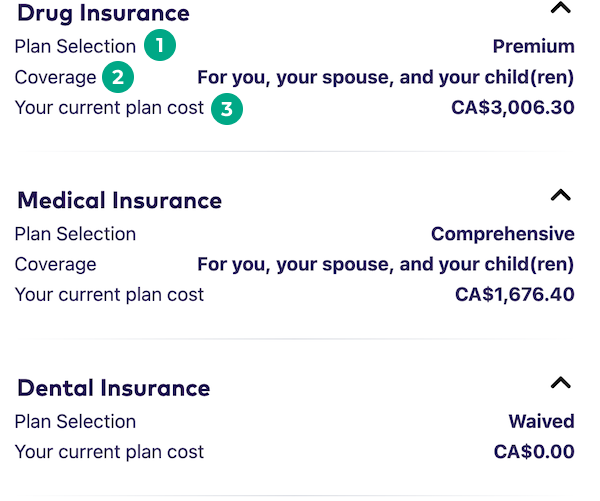
Task: Click the Waived dental plan value
Action: tap(541, 421)
